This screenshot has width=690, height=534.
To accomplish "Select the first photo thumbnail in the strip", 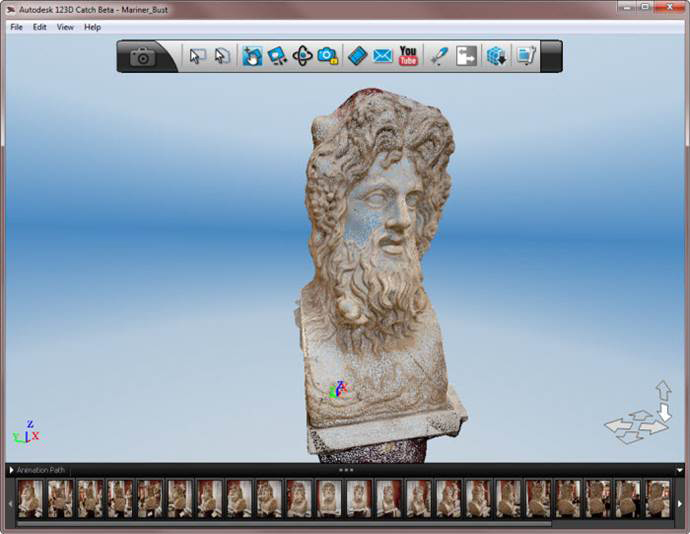I will pos(30,498).
